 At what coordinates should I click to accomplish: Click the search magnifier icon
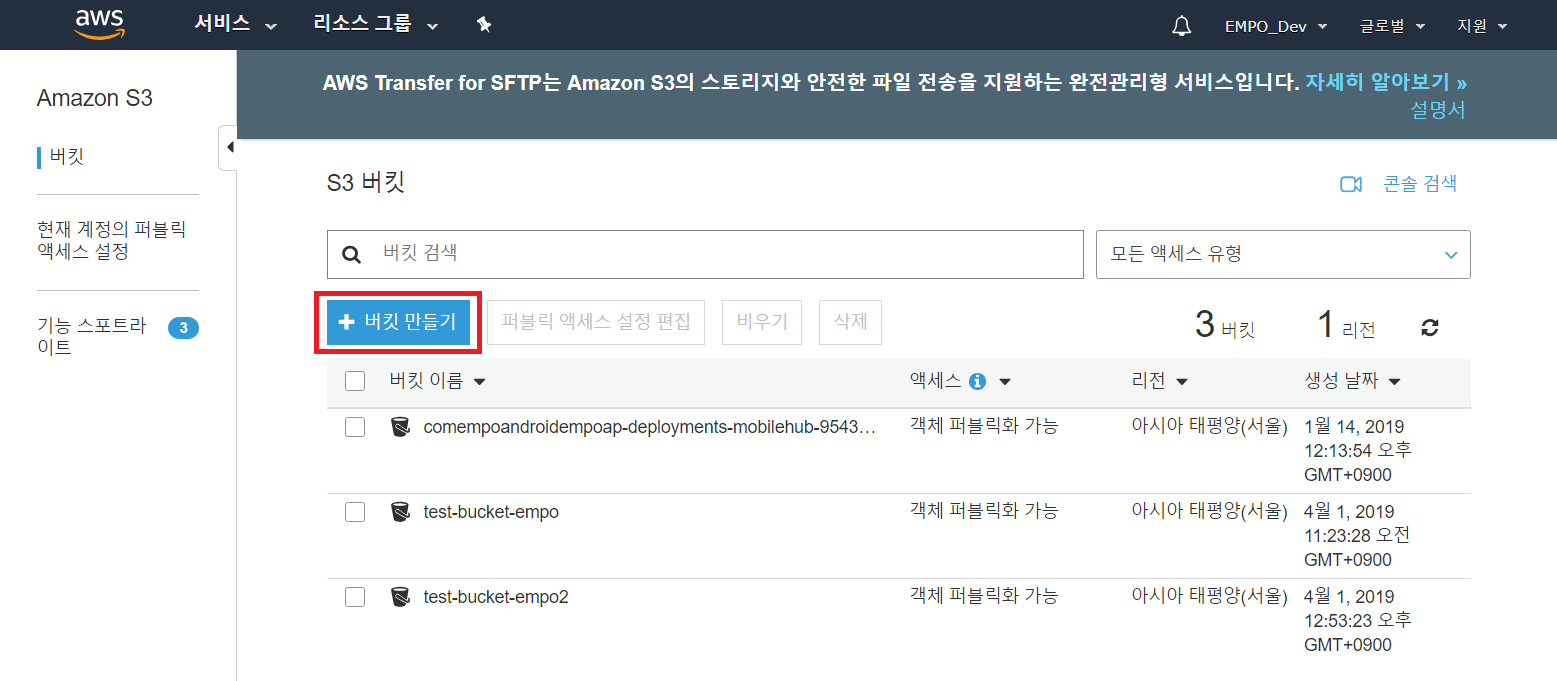click(x=351, y=254)
